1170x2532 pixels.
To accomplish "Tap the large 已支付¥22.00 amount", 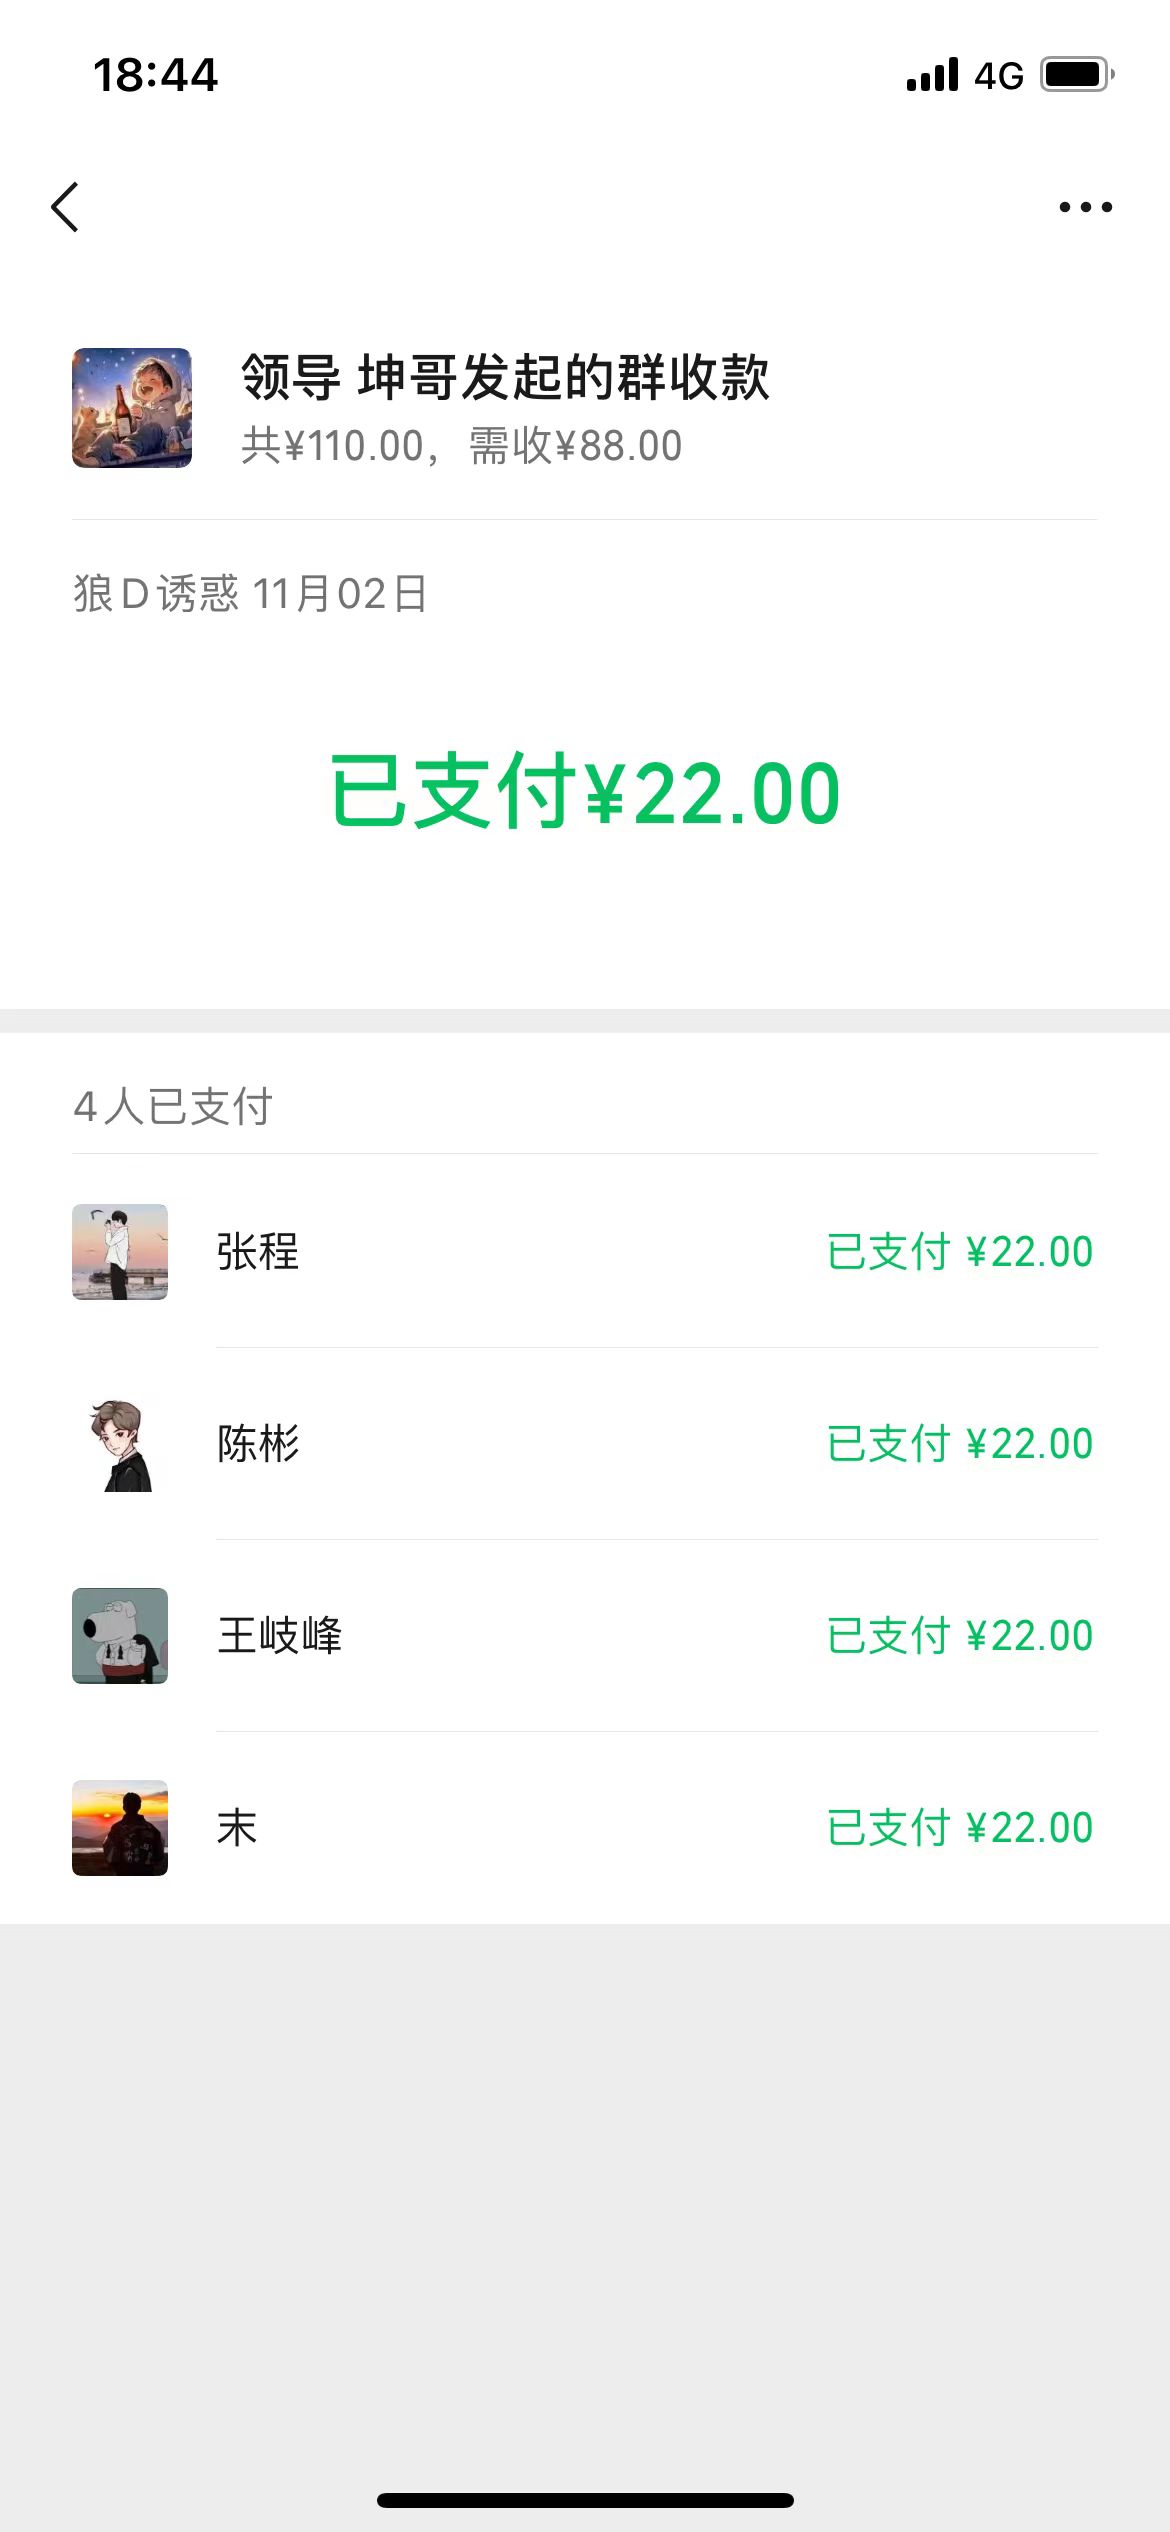I will 585,792.
